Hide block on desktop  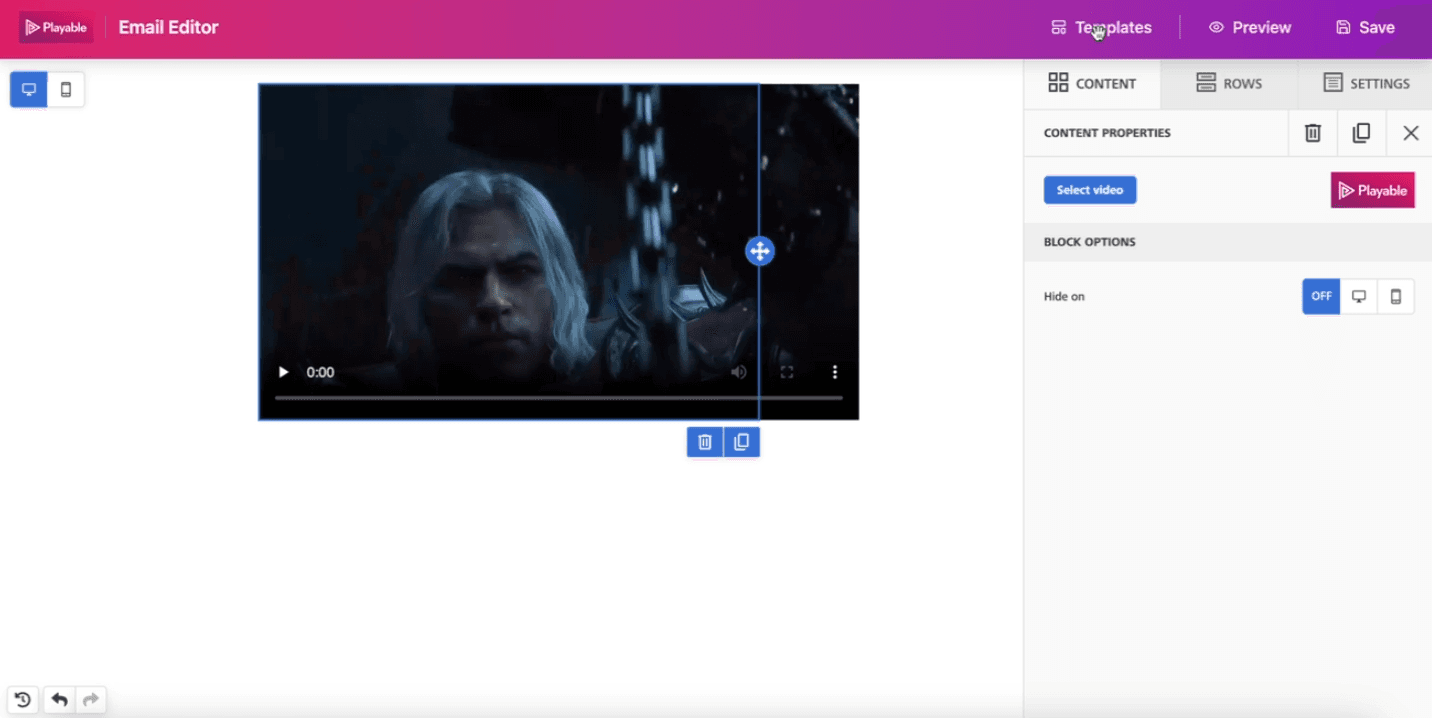[x=1359, y=296]
